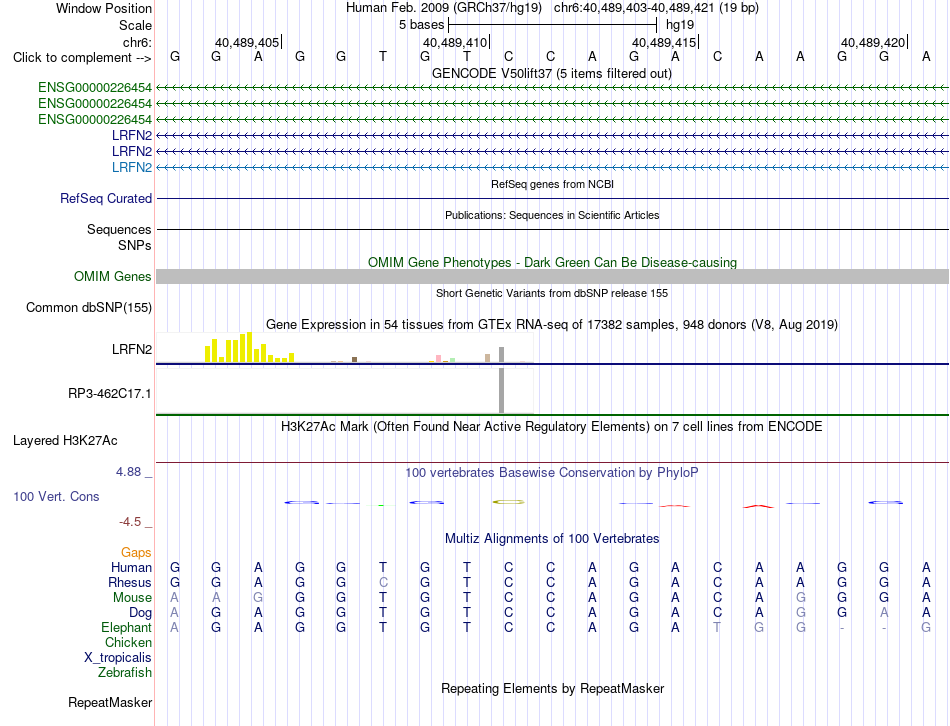Click the light C mismatch in Rhesus row
The width and height of the screenshot is (950, 726).
click(383, 582)
